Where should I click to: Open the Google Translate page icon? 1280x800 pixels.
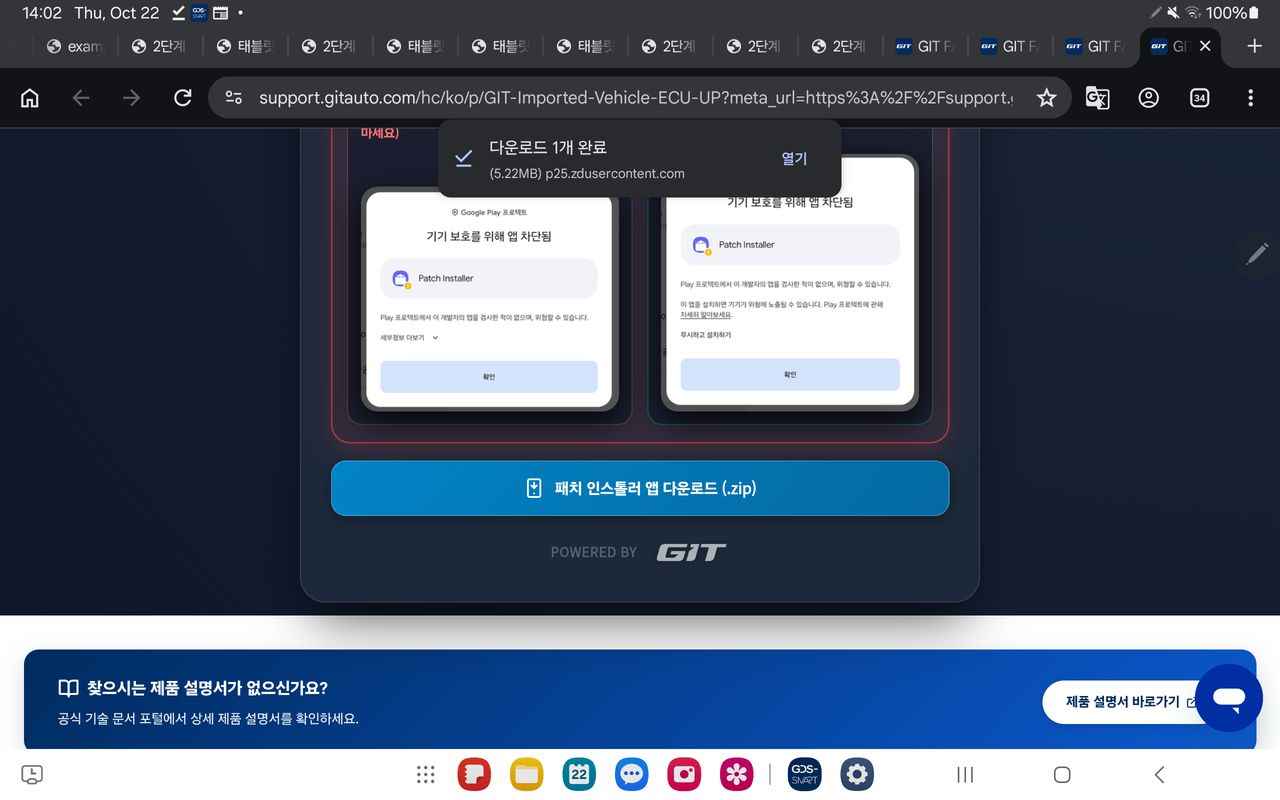(x=1098, y=98)
